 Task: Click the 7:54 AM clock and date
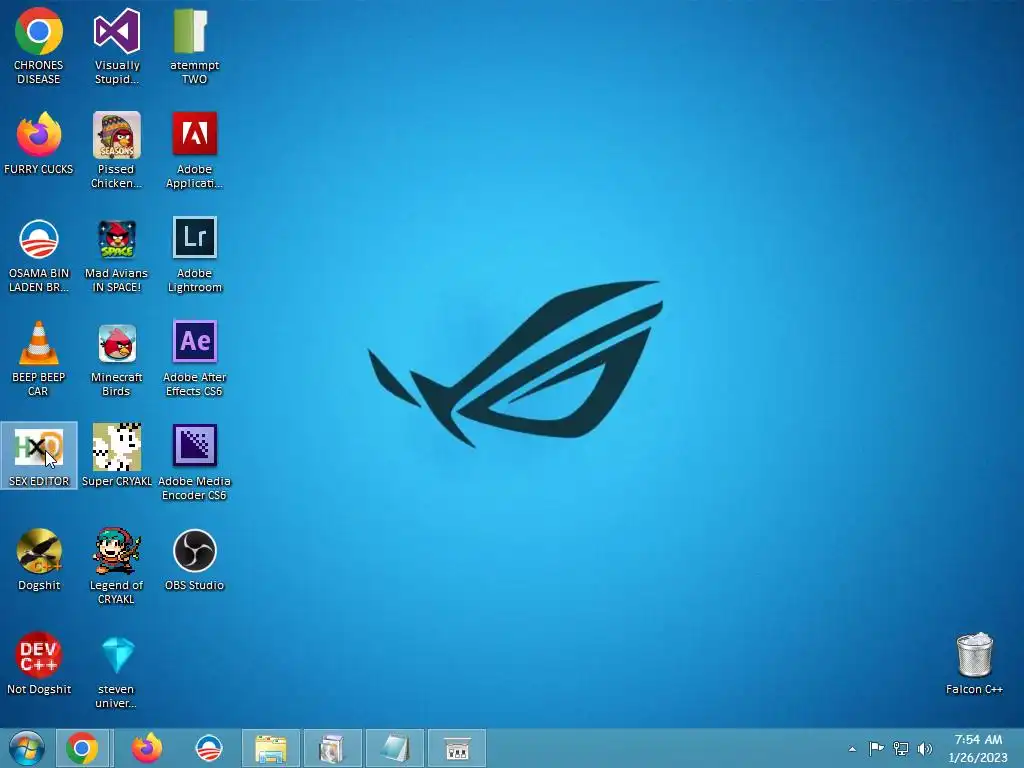[x=978, y=748]
